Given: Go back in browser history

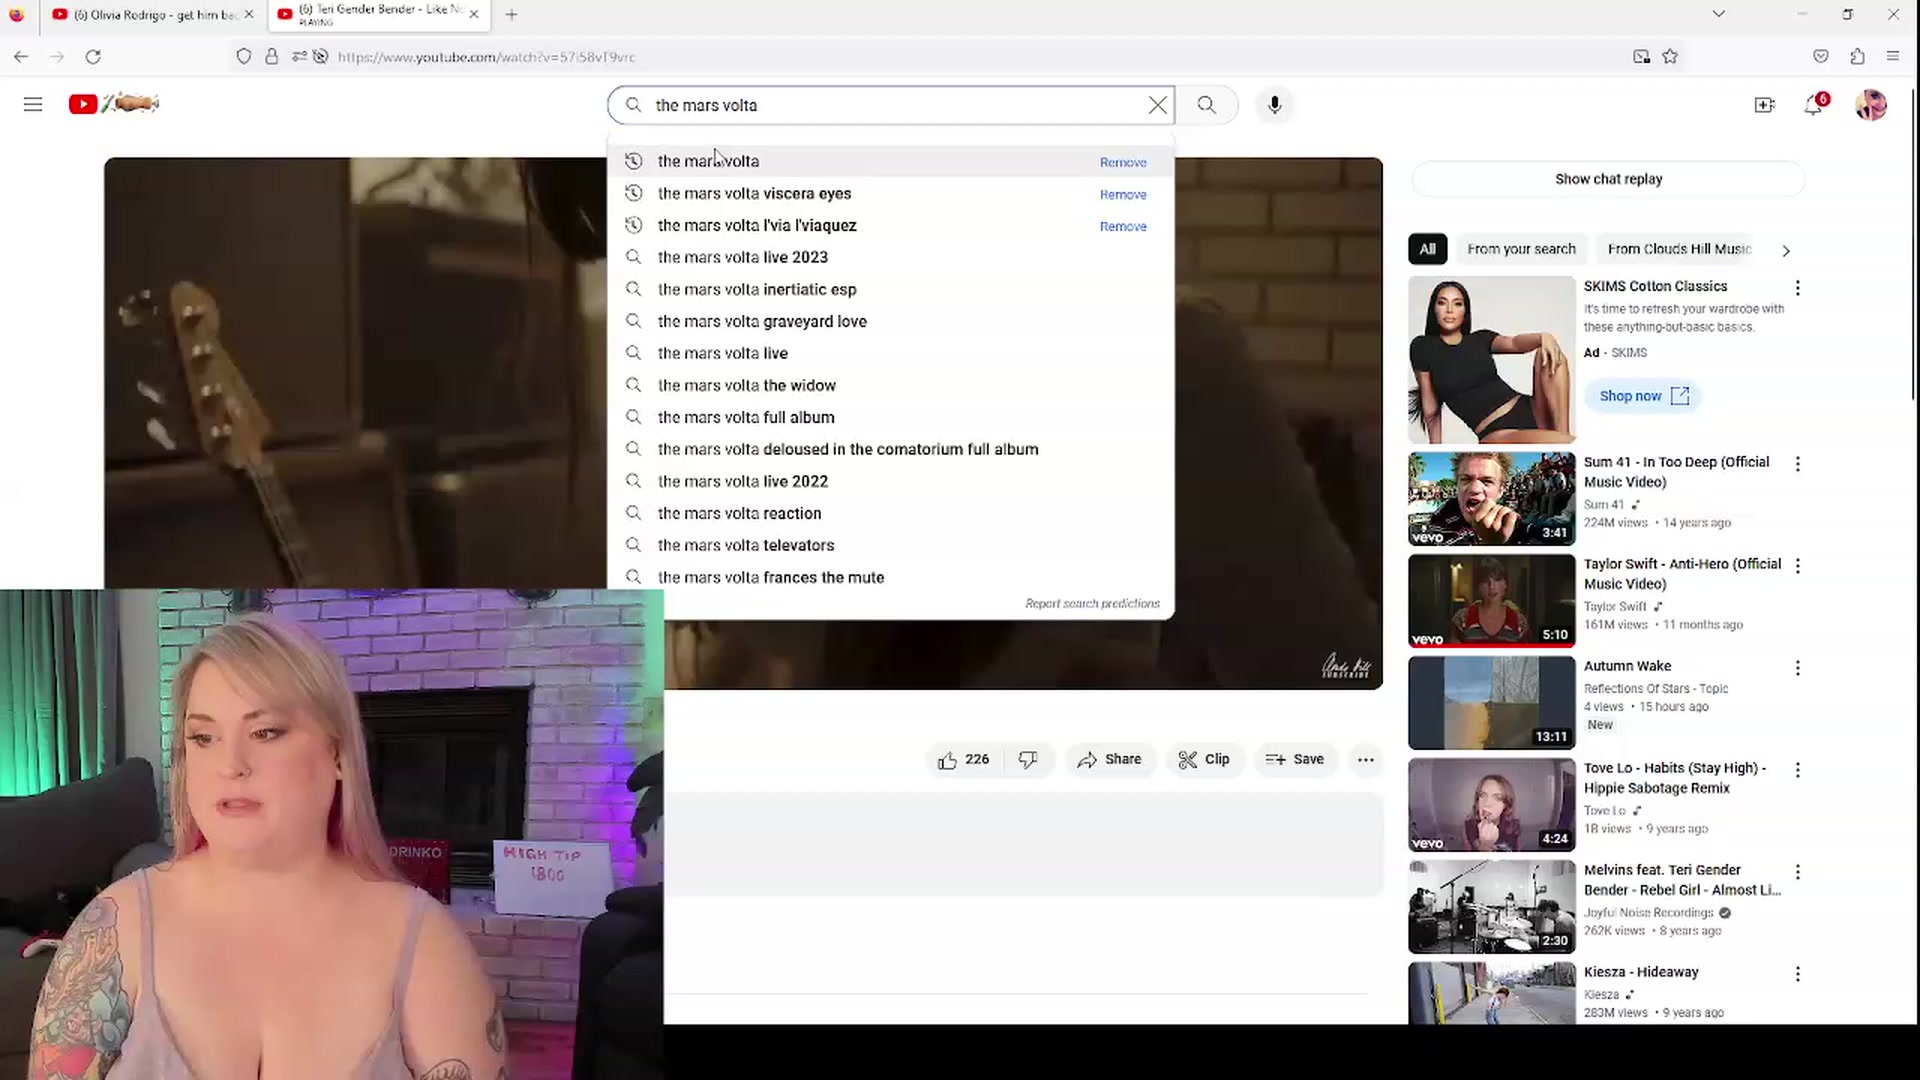Looking at the screenshot, I should point(21,57).
